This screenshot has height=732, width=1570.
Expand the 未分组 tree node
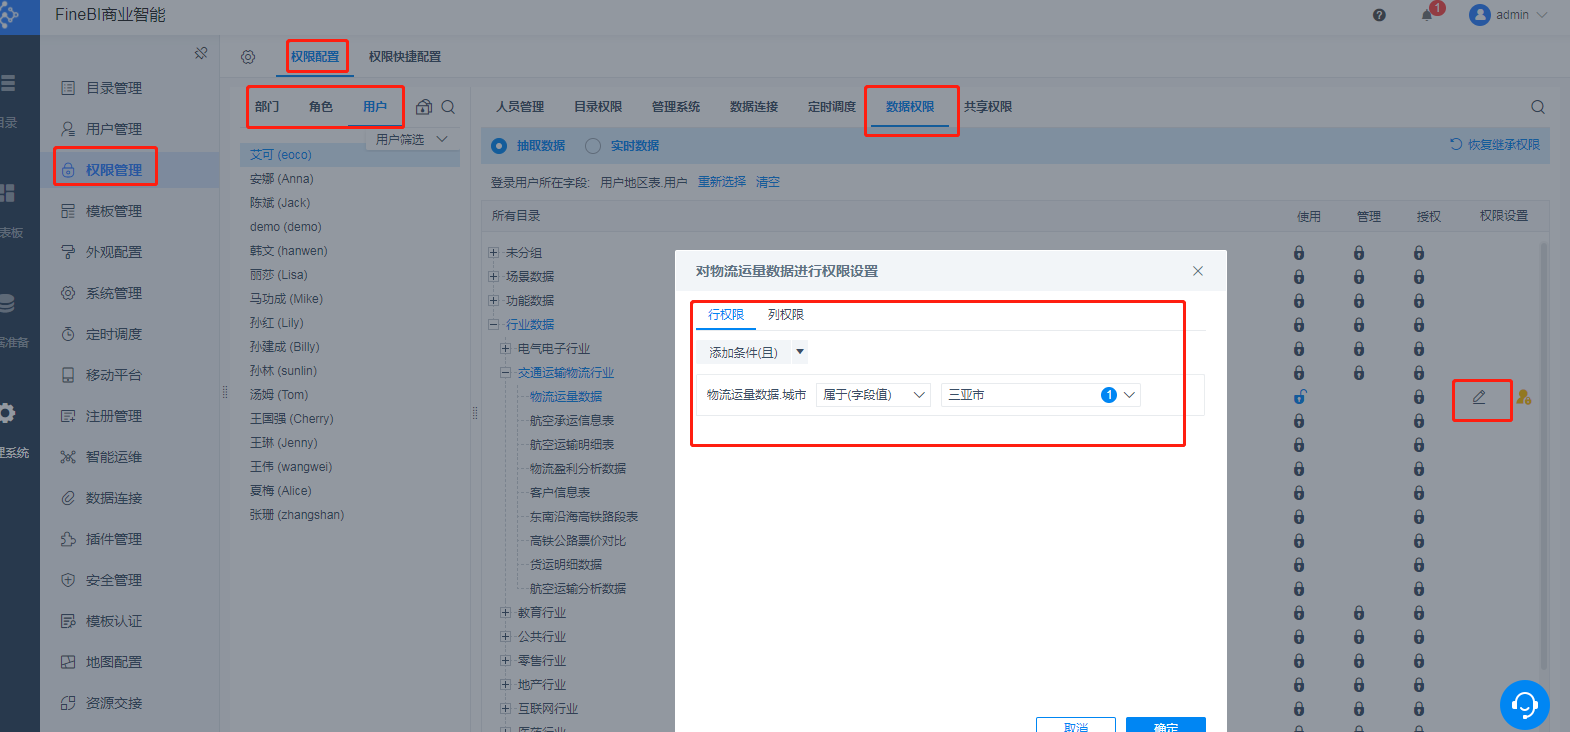coord(493,253)
